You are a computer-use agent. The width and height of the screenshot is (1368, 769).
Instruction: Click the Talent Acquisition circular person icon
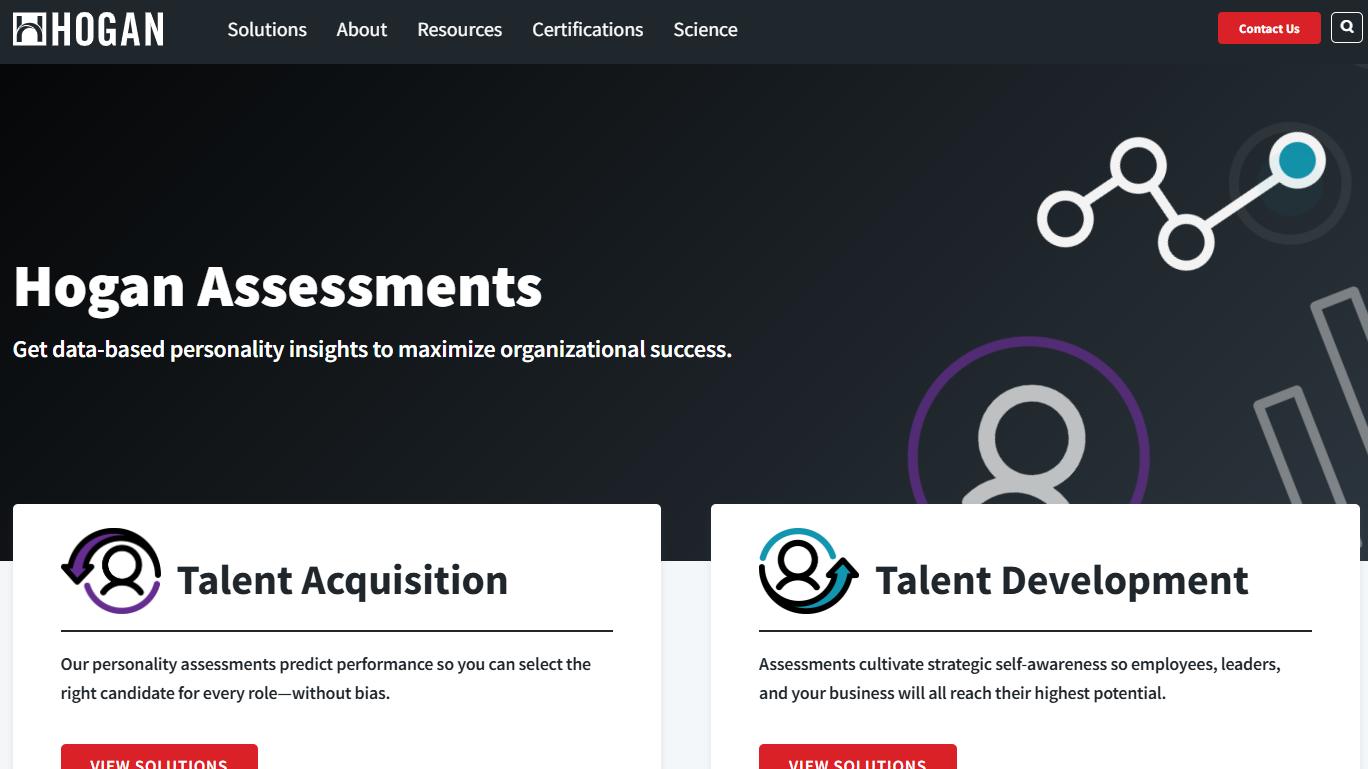111,571
